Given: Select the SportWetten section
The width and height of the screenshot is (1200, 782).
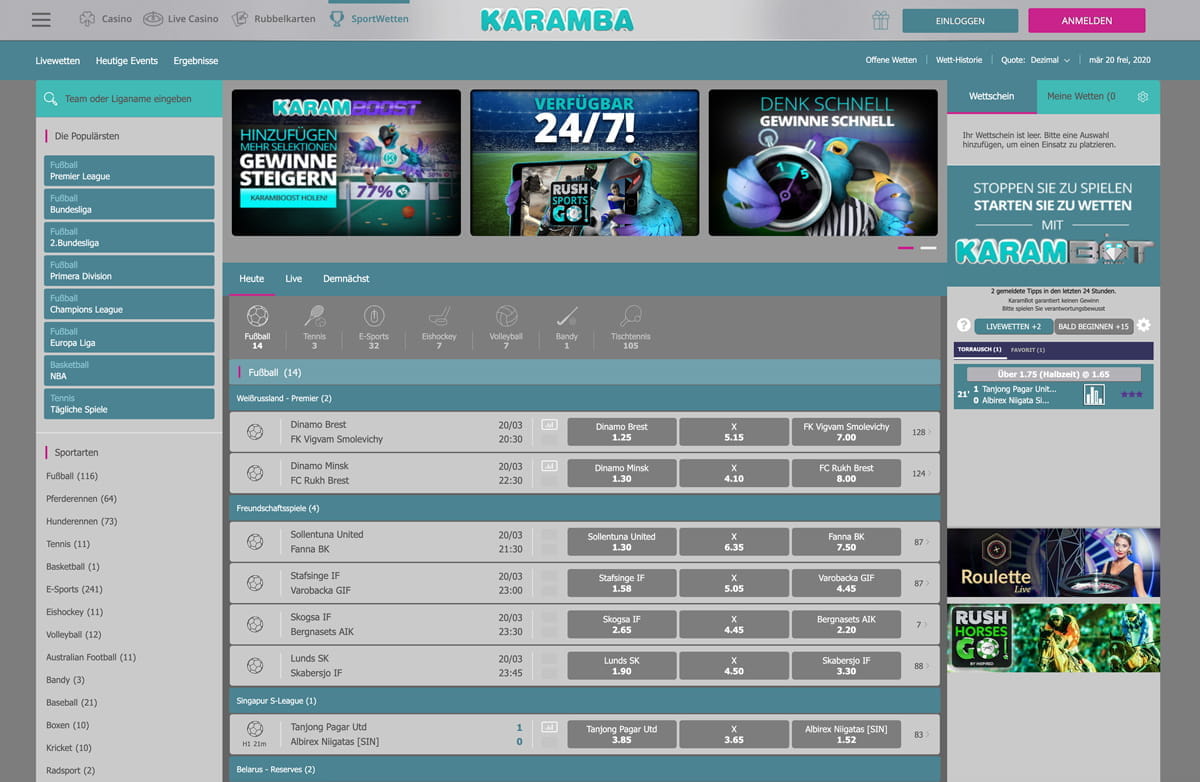Looking at the screenshot, I should 368,19.
